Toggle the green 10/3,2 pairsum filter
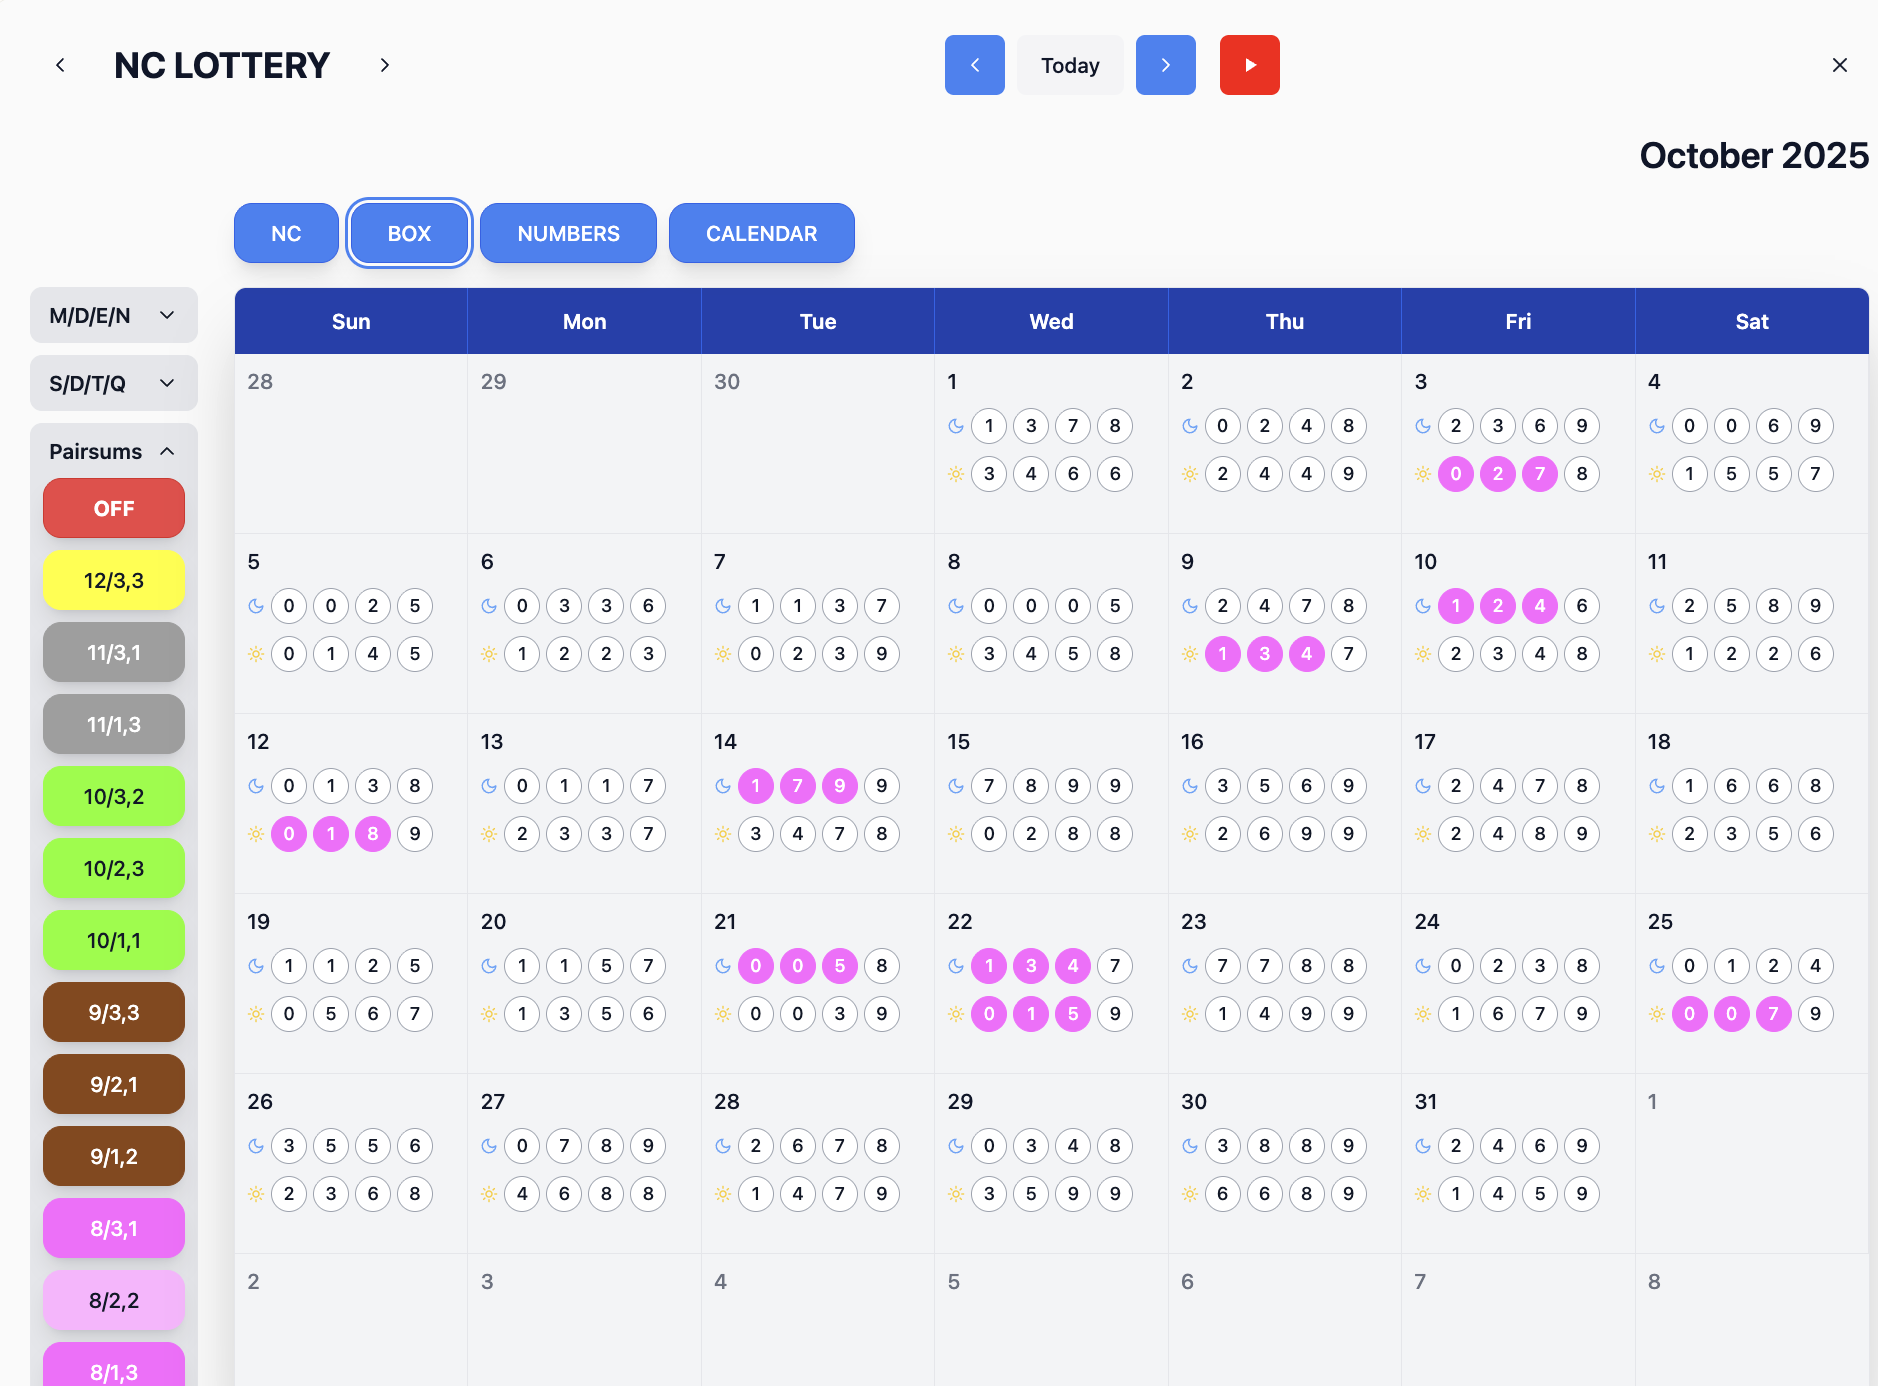This screenshot has height=1386, width=1878. pyautogui.click(x=114, y=796)
